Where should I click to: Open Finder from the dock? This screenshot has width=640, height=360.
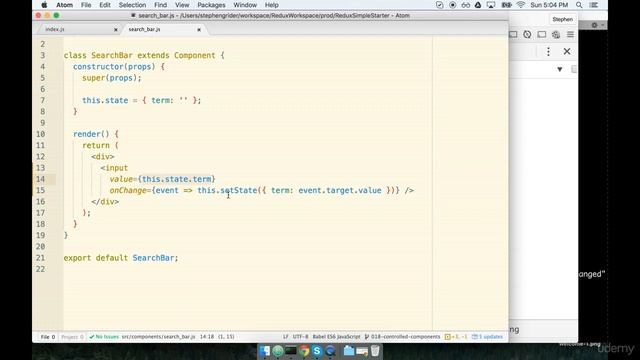(264, 351)
